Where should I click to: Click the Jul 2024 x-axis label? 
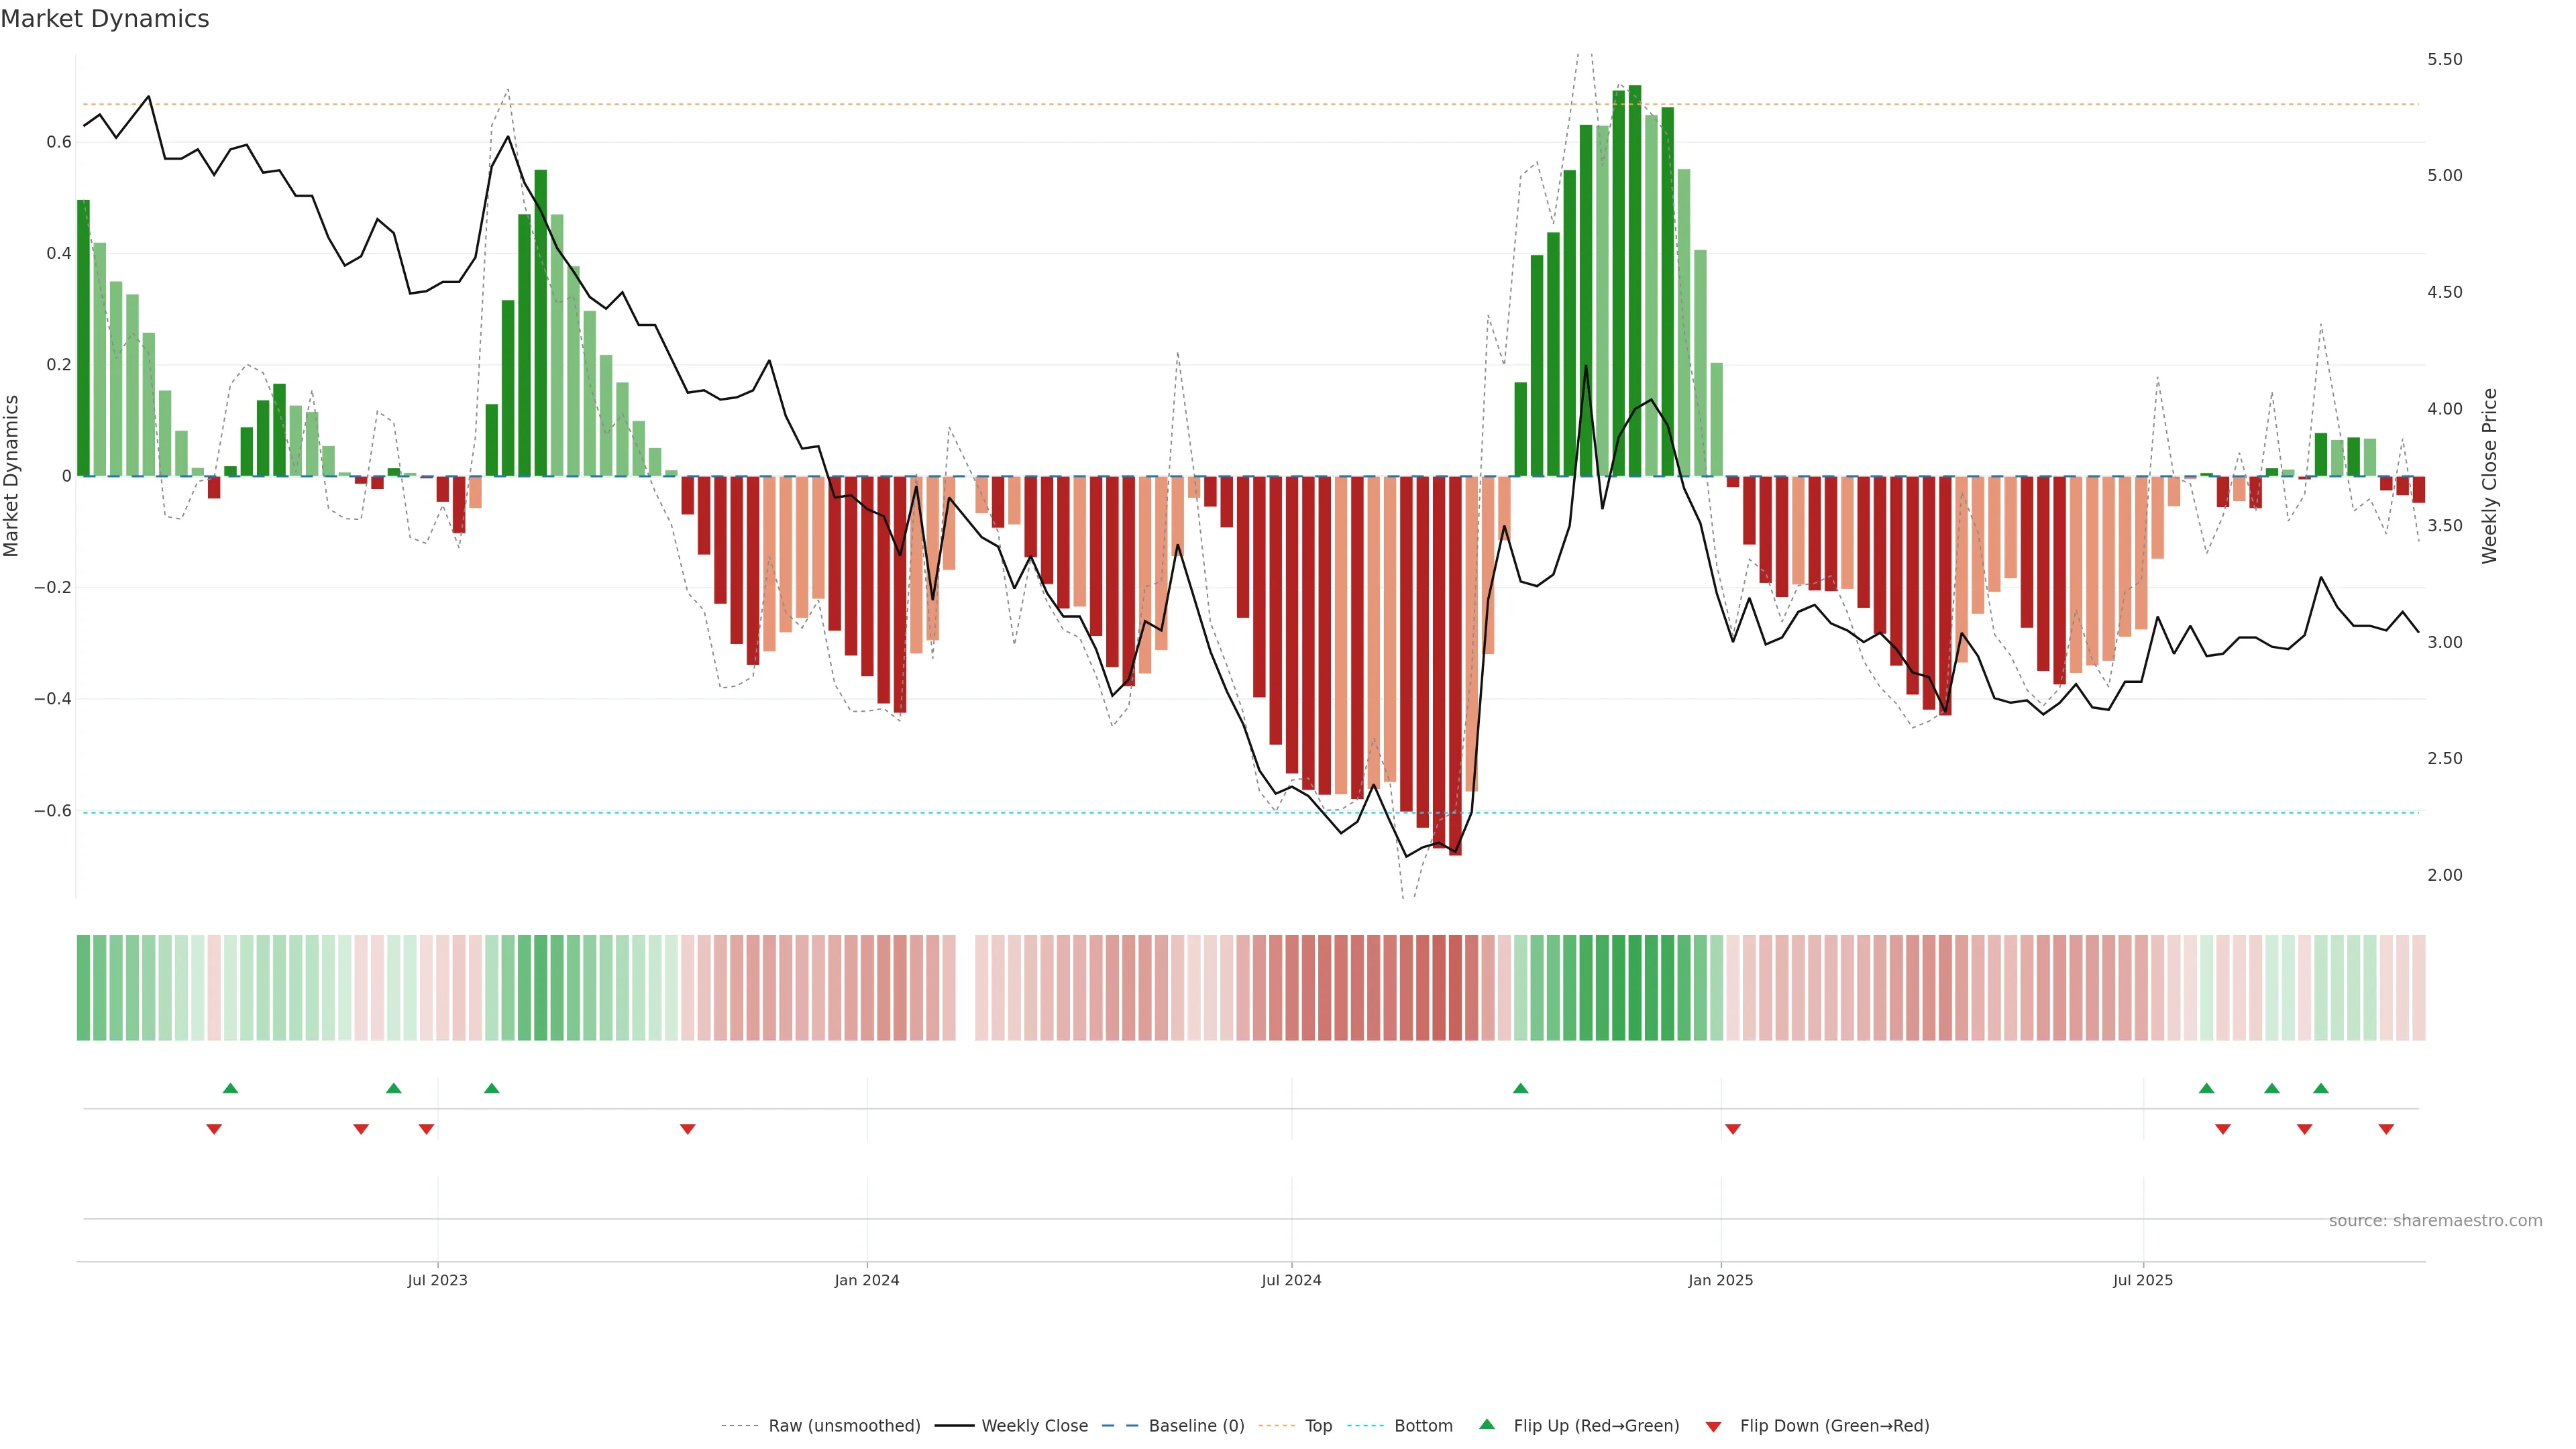click(1291, 1280)
